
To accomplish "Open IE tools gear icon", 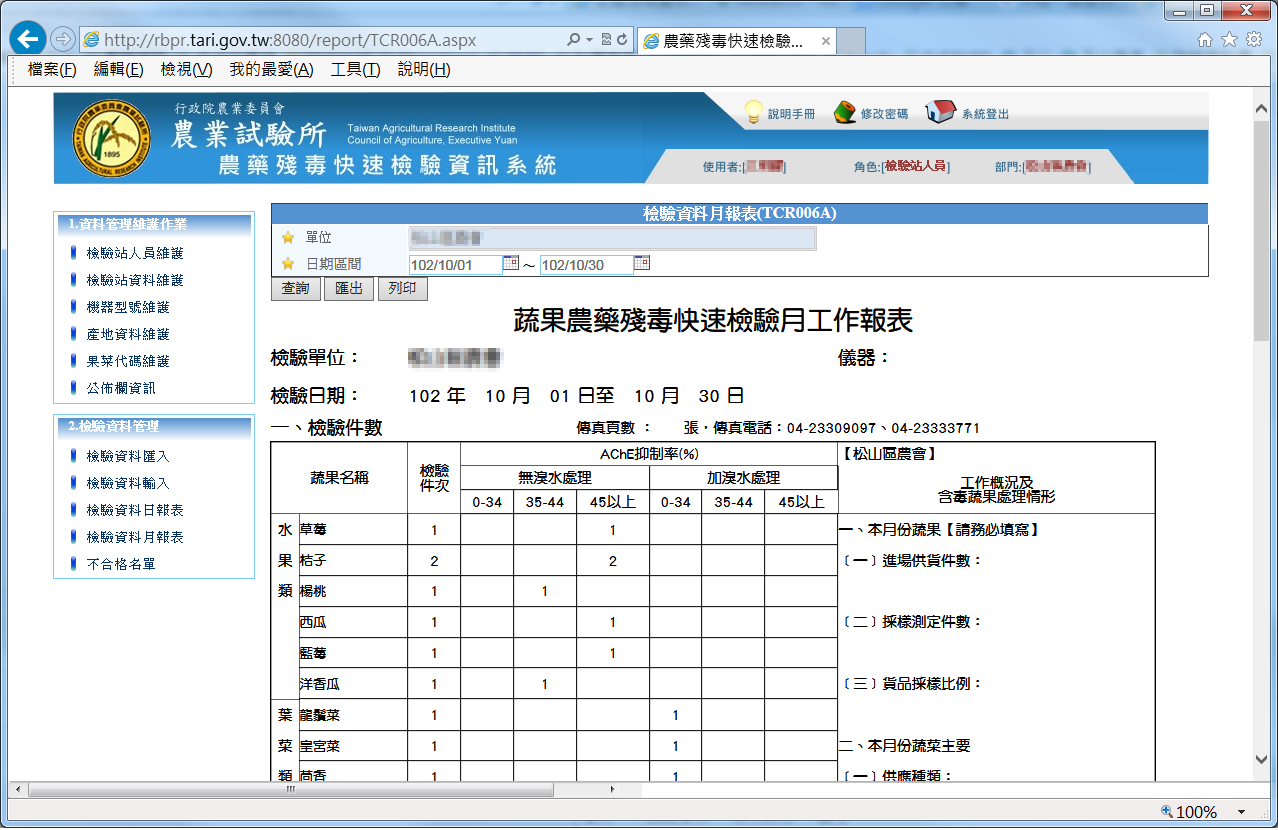I will (1253, 40).
